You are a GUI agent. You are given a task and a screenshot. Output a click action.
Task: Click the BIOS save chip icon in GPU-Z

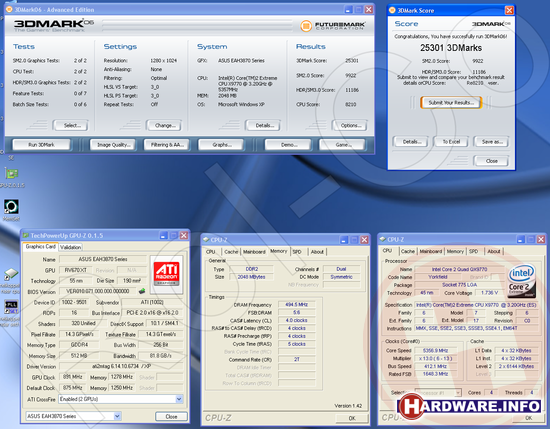142,291
